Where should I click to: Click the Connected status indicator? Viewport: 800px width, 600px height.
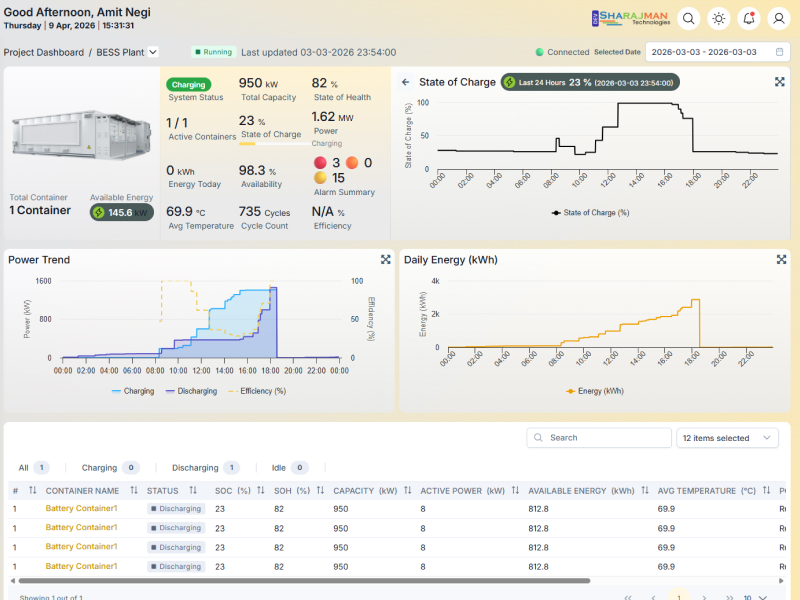562,52
